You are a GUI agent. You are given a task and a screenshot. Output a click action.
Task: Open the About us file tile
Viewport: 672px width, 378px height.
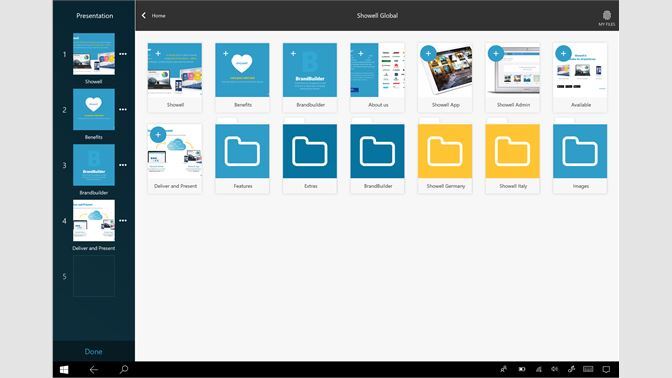click(377, 78)
